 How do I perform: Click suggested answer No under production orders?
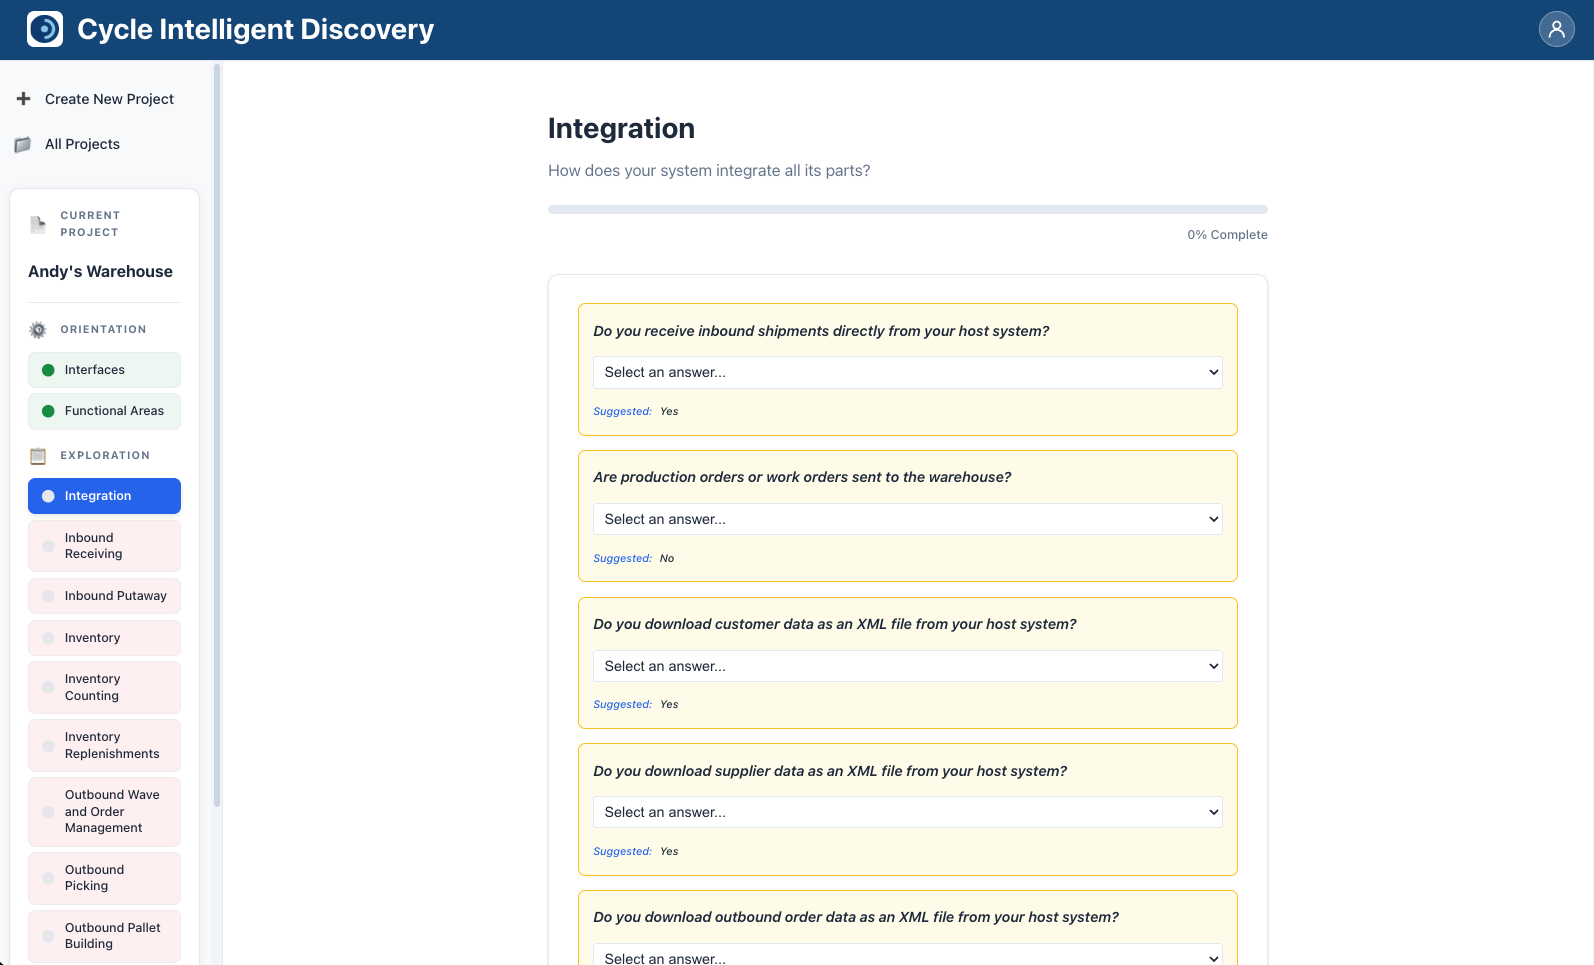tap(667, 558)
